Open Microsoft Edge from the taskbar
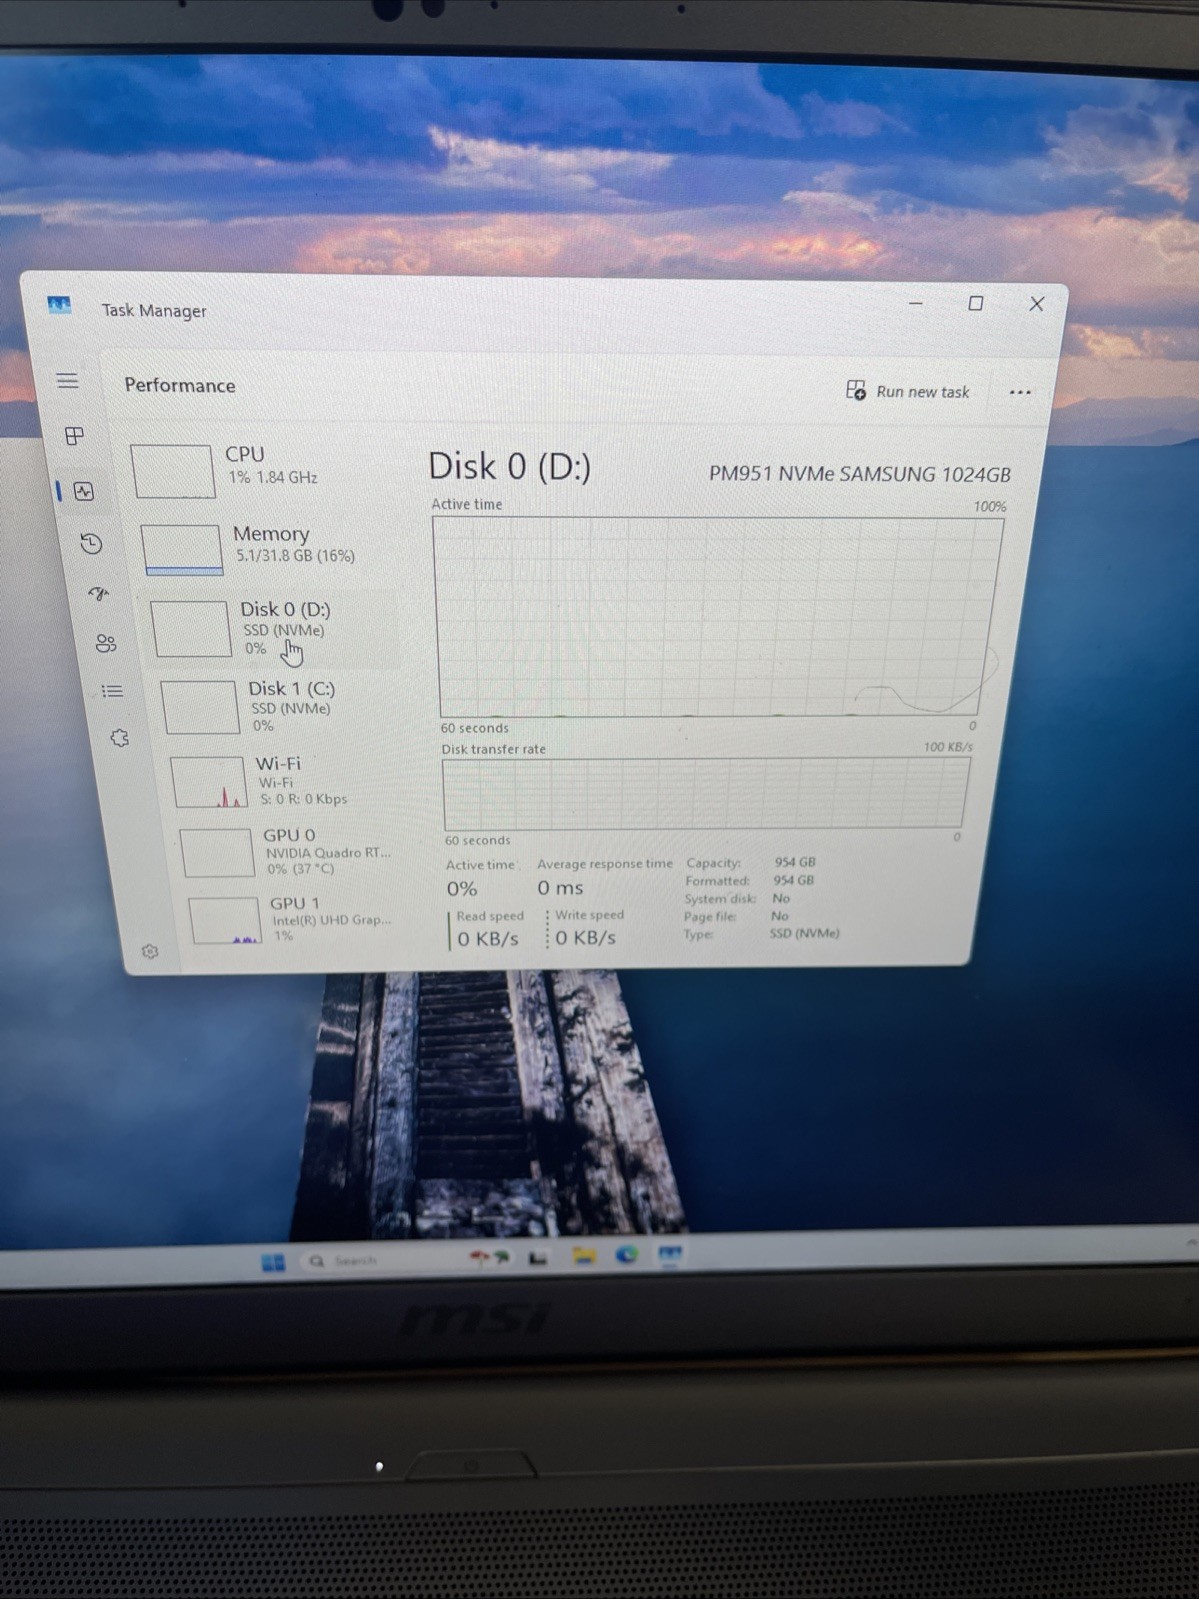Viewport: 1199px width, 1599px height. [627, 1254]
